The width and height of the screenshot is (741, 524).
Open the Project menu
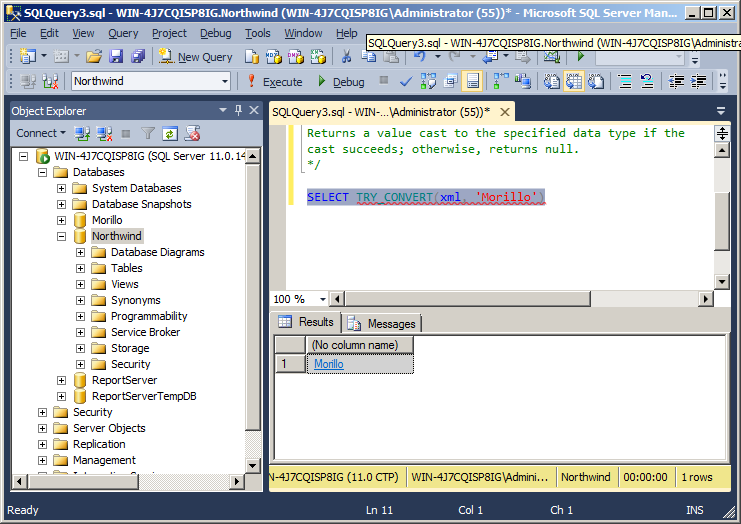coord(169,33)
